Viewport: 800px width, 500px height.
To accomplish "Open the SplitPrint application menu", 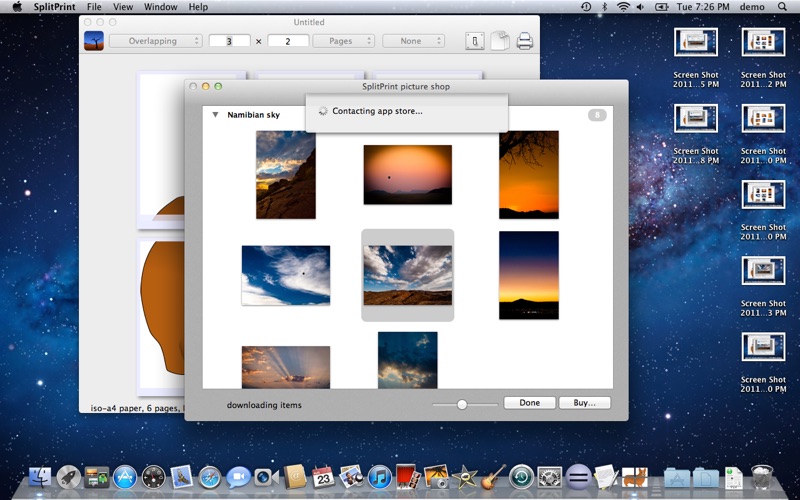I will point(55,7).
